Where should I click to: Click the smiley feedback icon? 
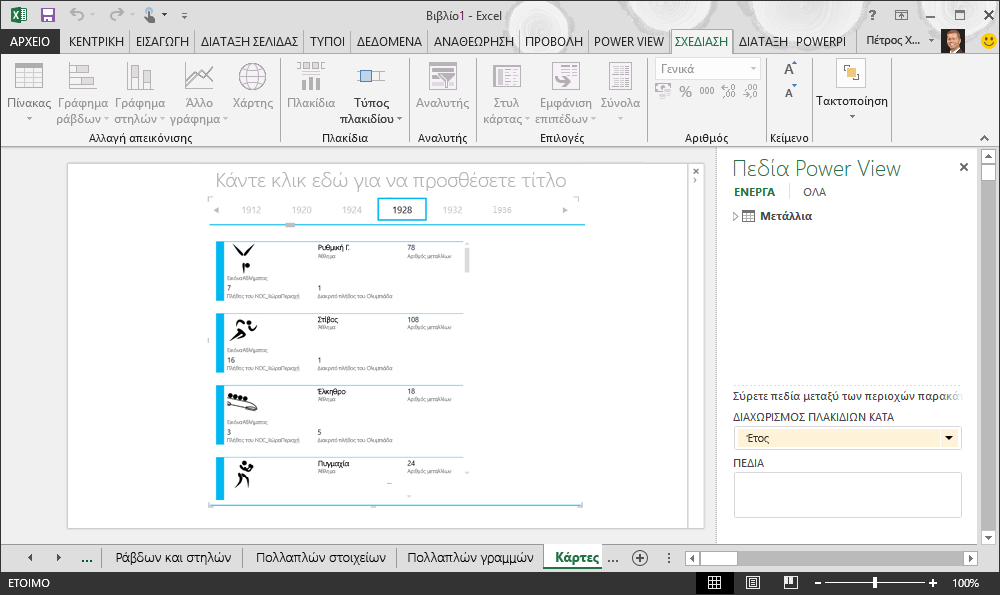tap(988, 41)
